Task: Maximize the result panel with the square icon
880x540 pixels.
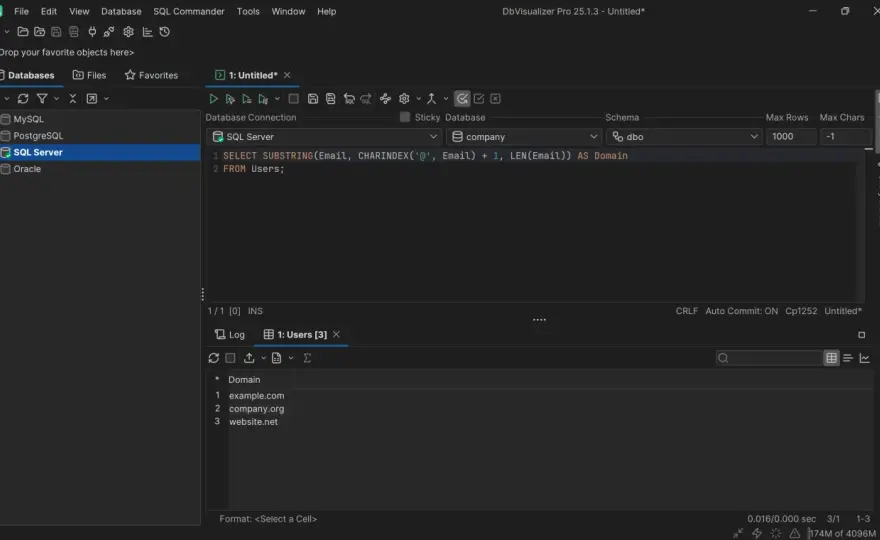Action: coord(861,335)
